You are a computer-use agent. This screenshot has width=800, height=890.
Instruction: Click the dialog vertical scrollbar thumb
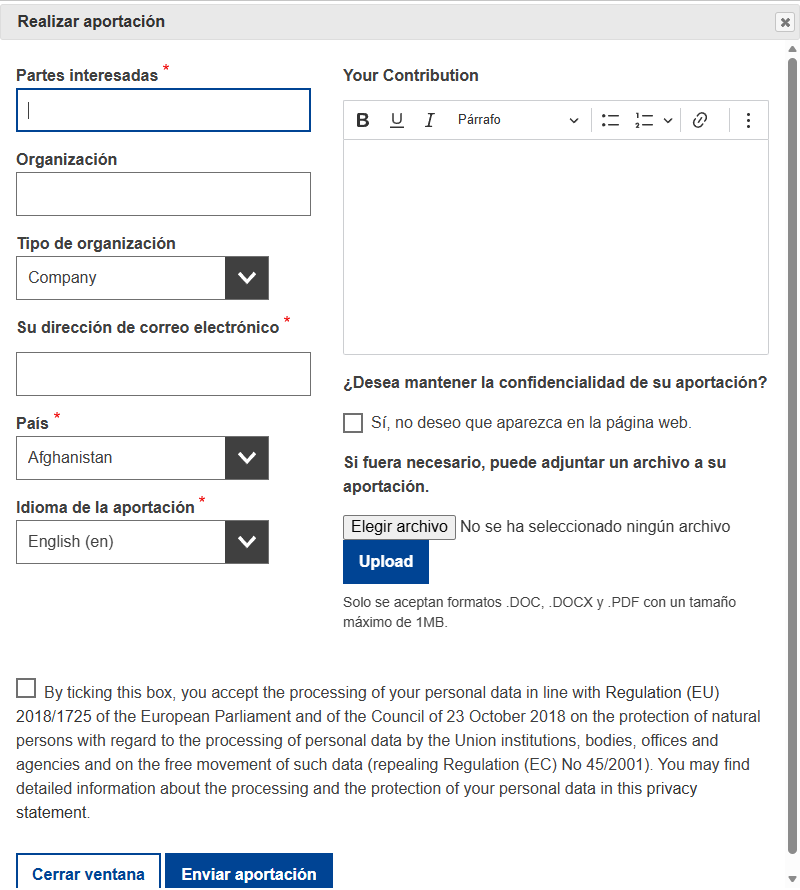pos(792,456)
